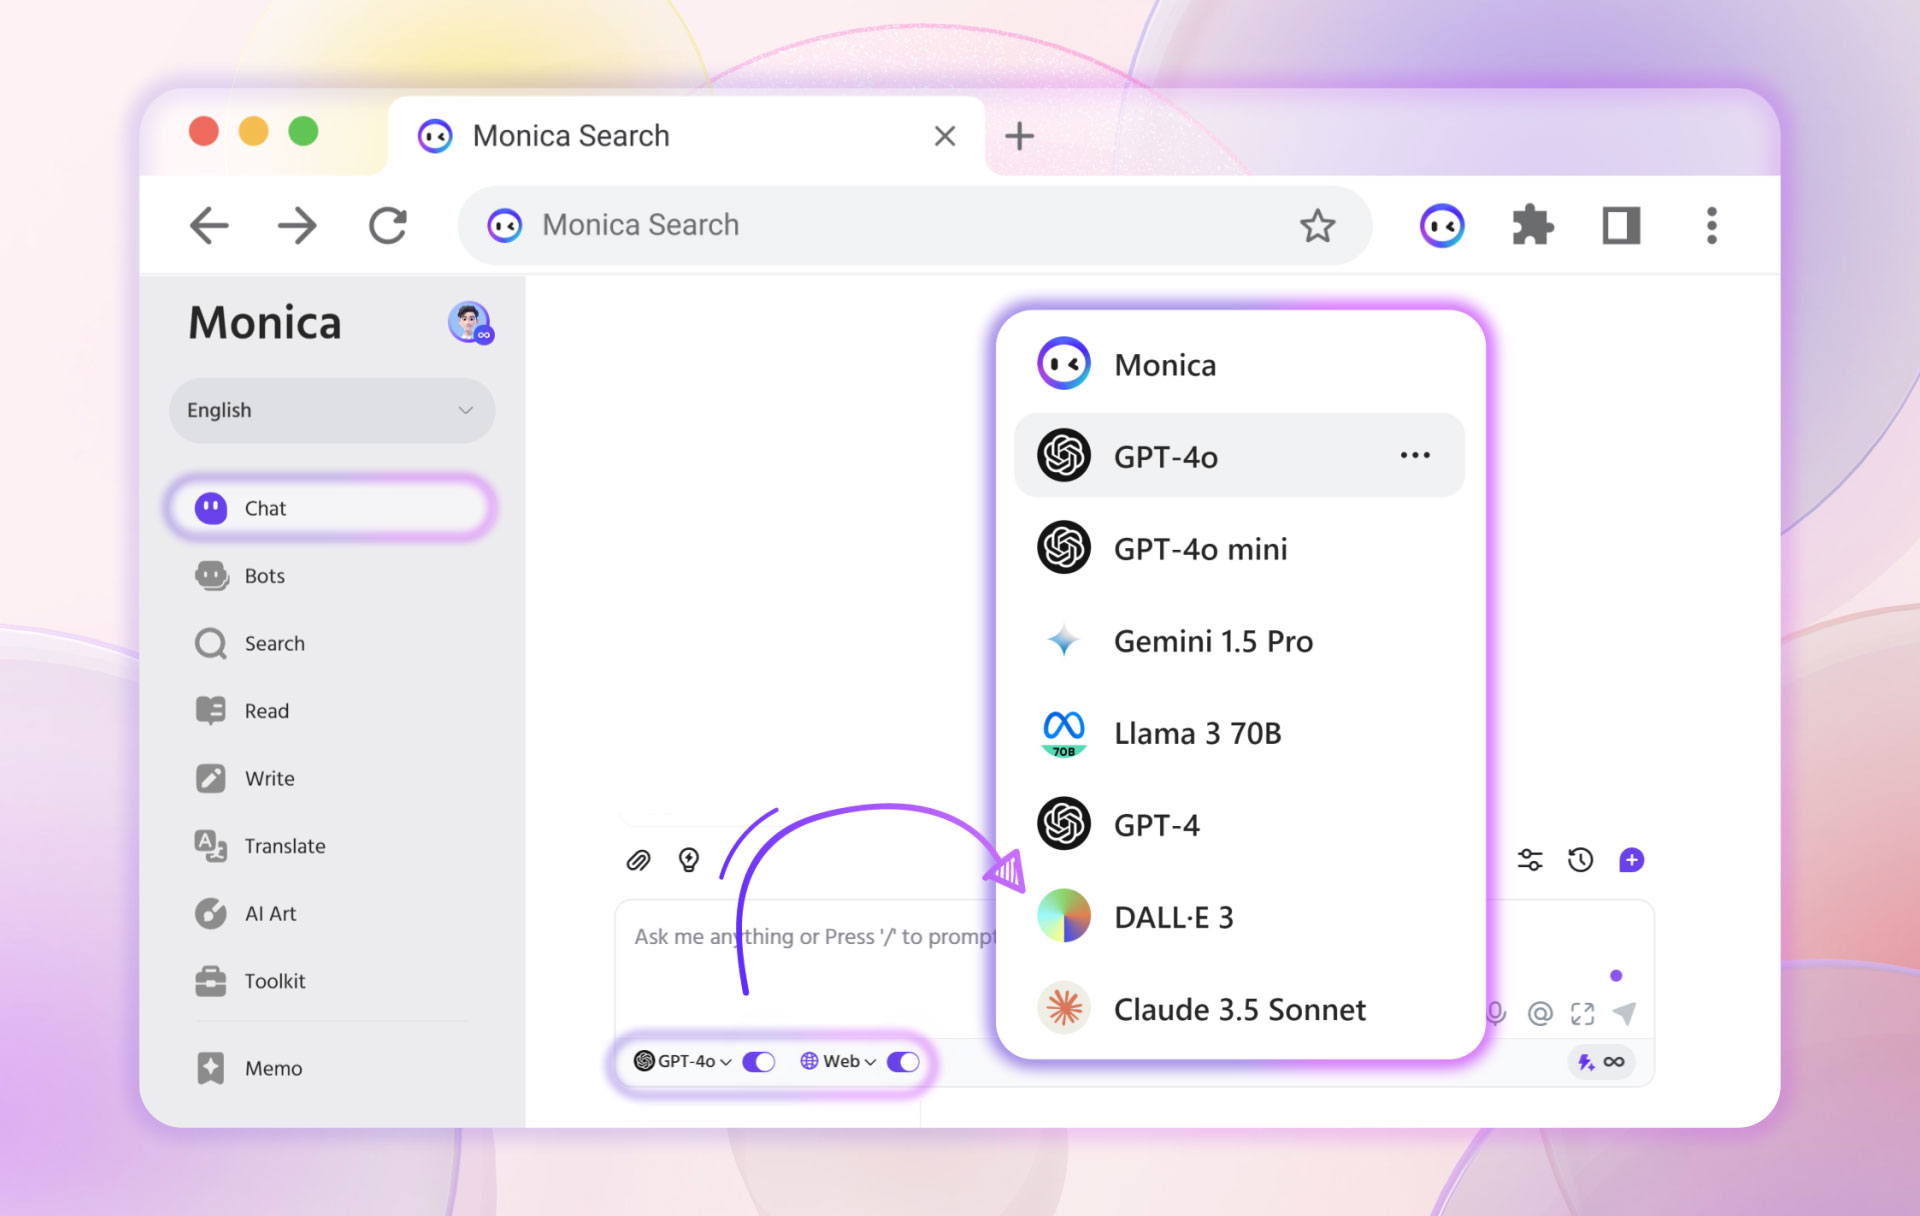Viewport: 1920px width, 1216px height.
Task: Select Claude 3.5 Sonnet from model list
Action: pos(1239,1010)
